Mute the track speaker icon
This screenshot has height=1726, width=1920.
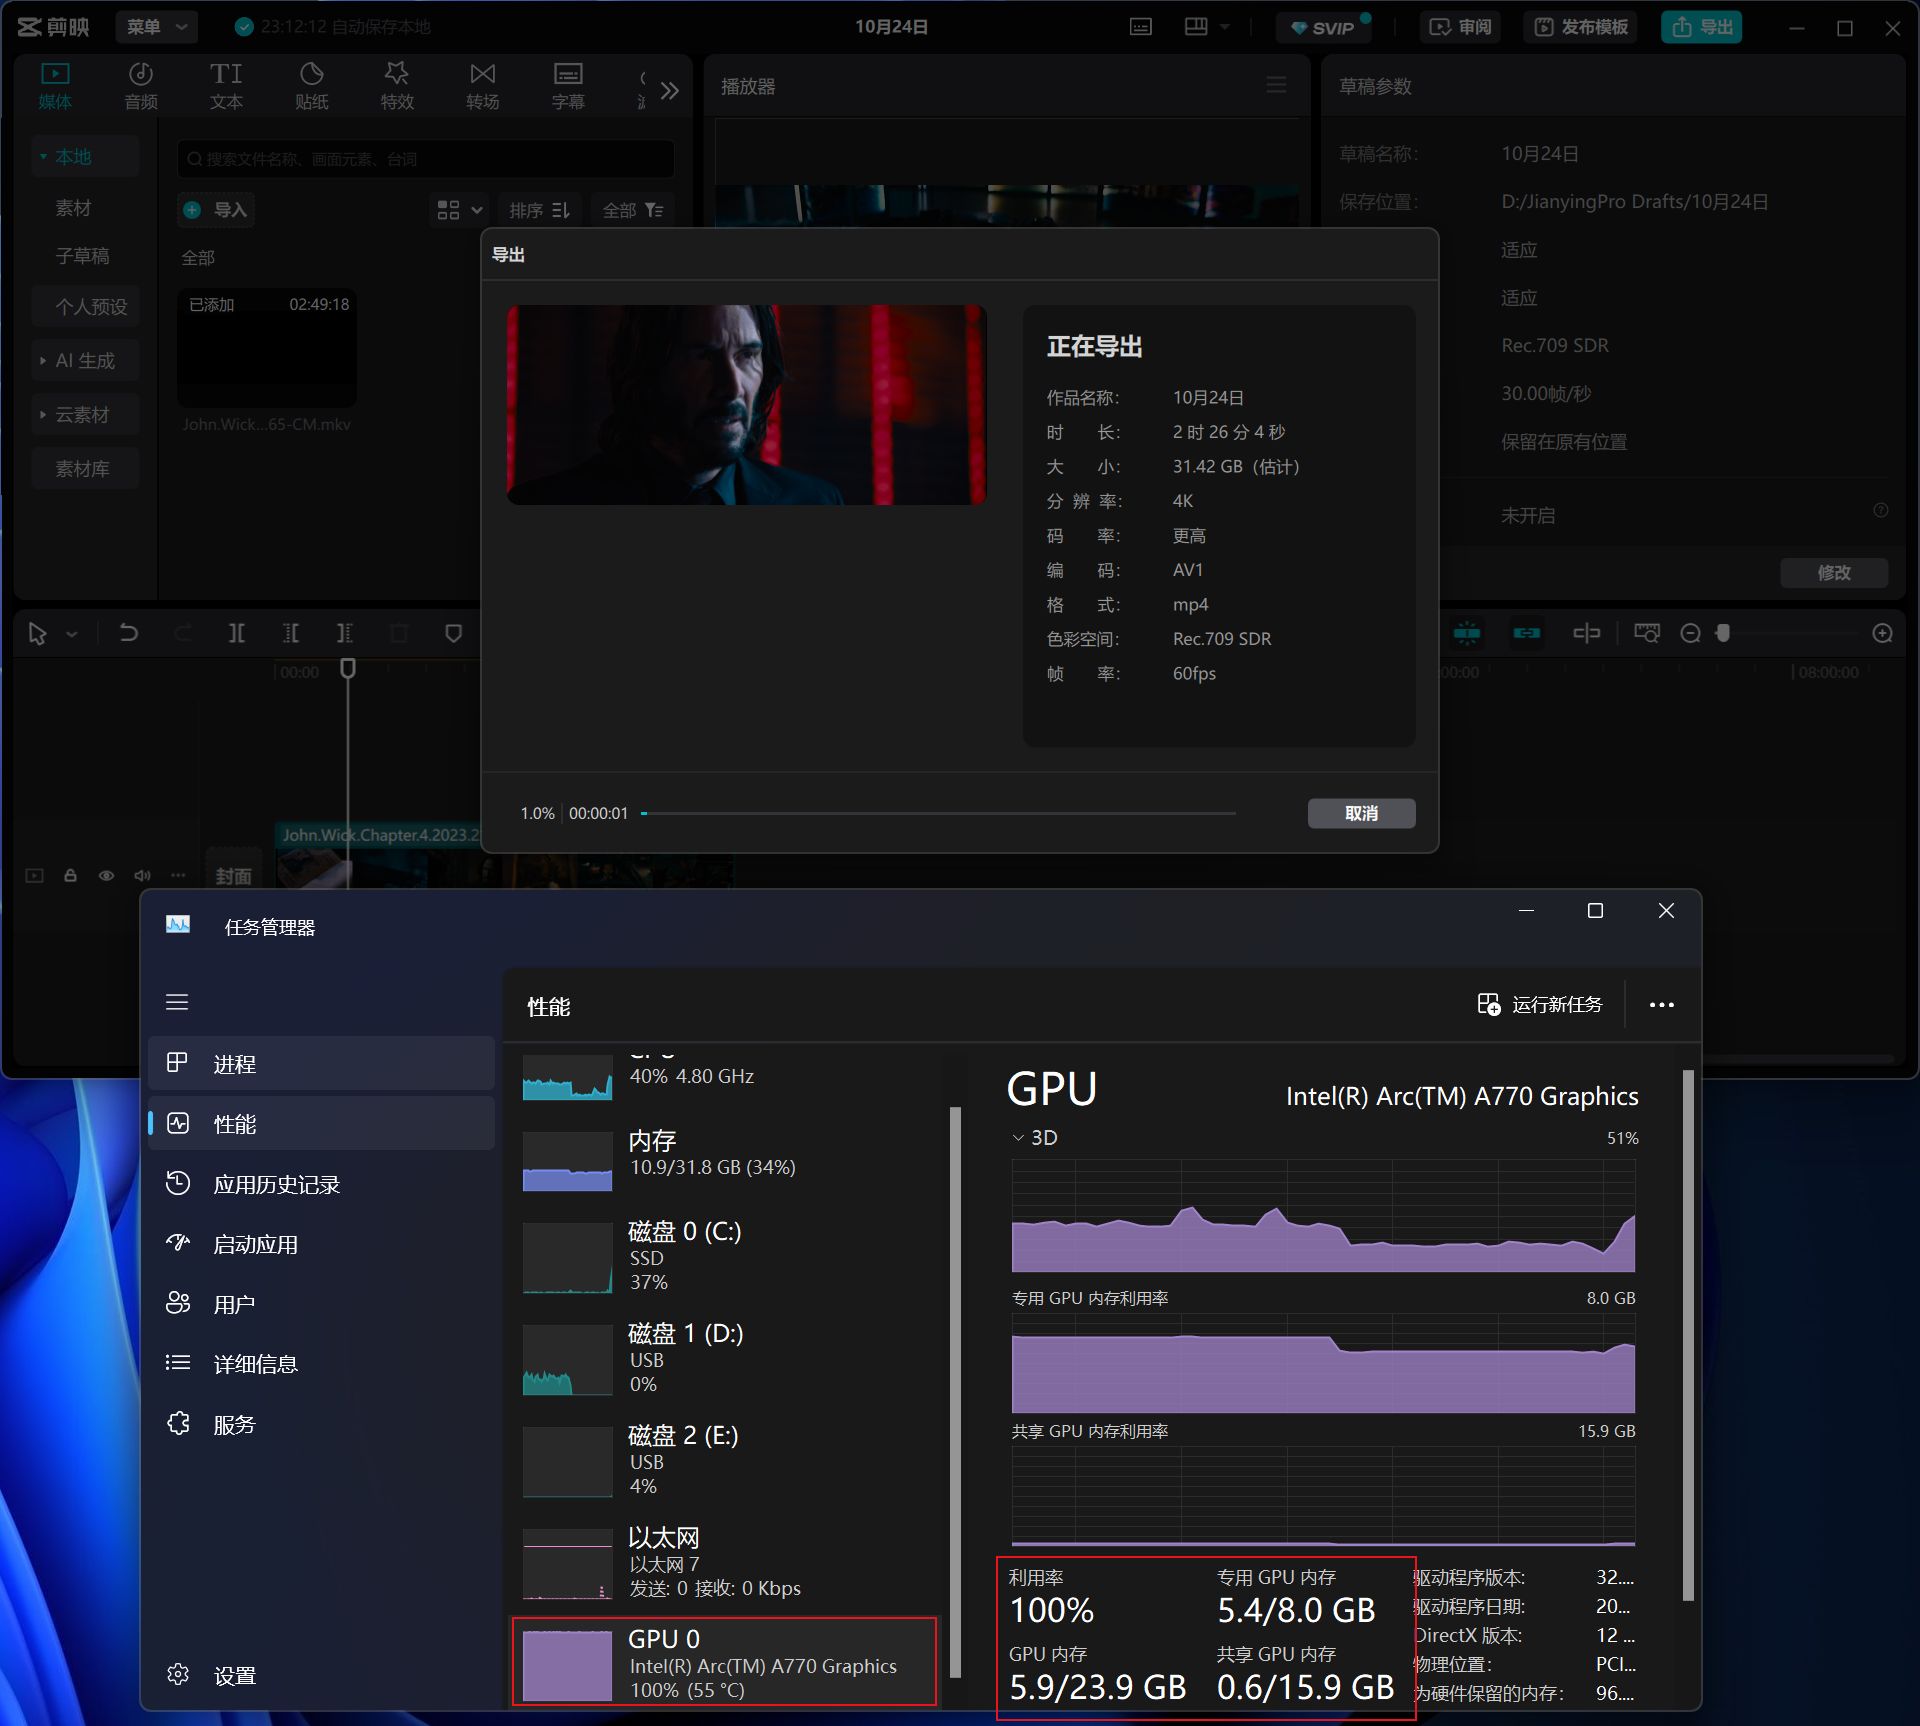click(142, 875)
